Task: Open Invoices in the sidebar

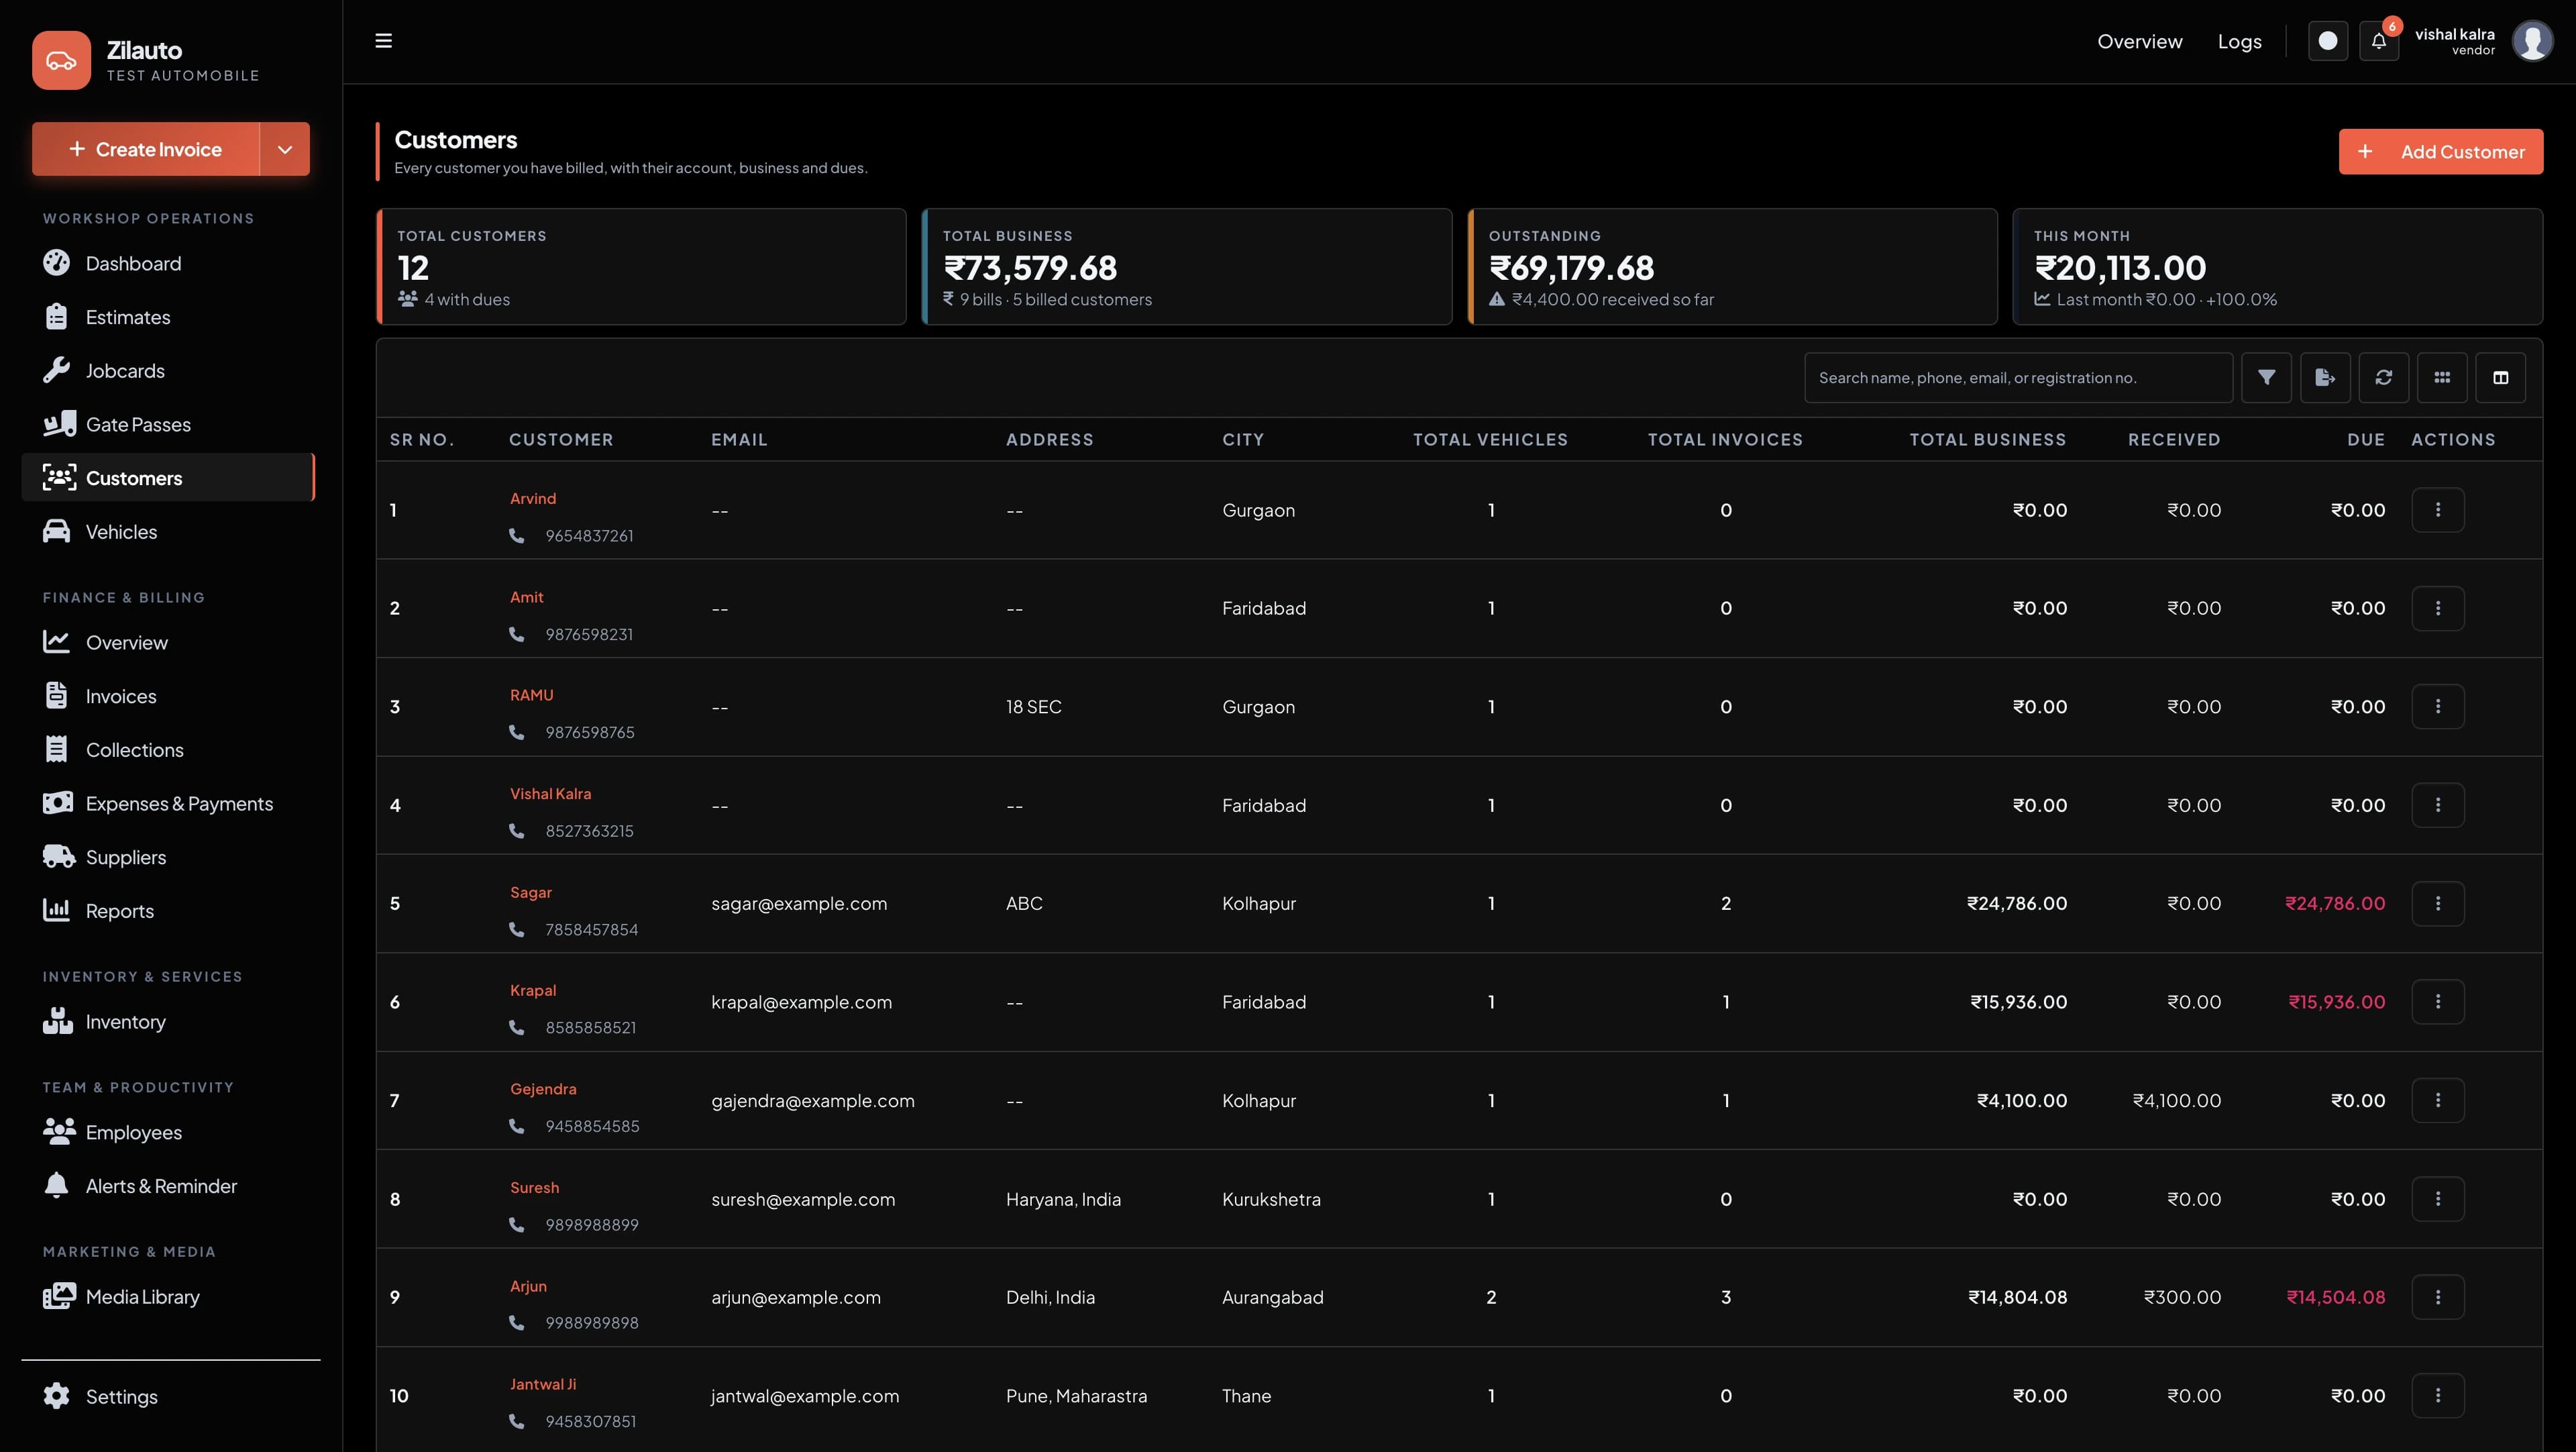Action: click(x=168, y=696)
